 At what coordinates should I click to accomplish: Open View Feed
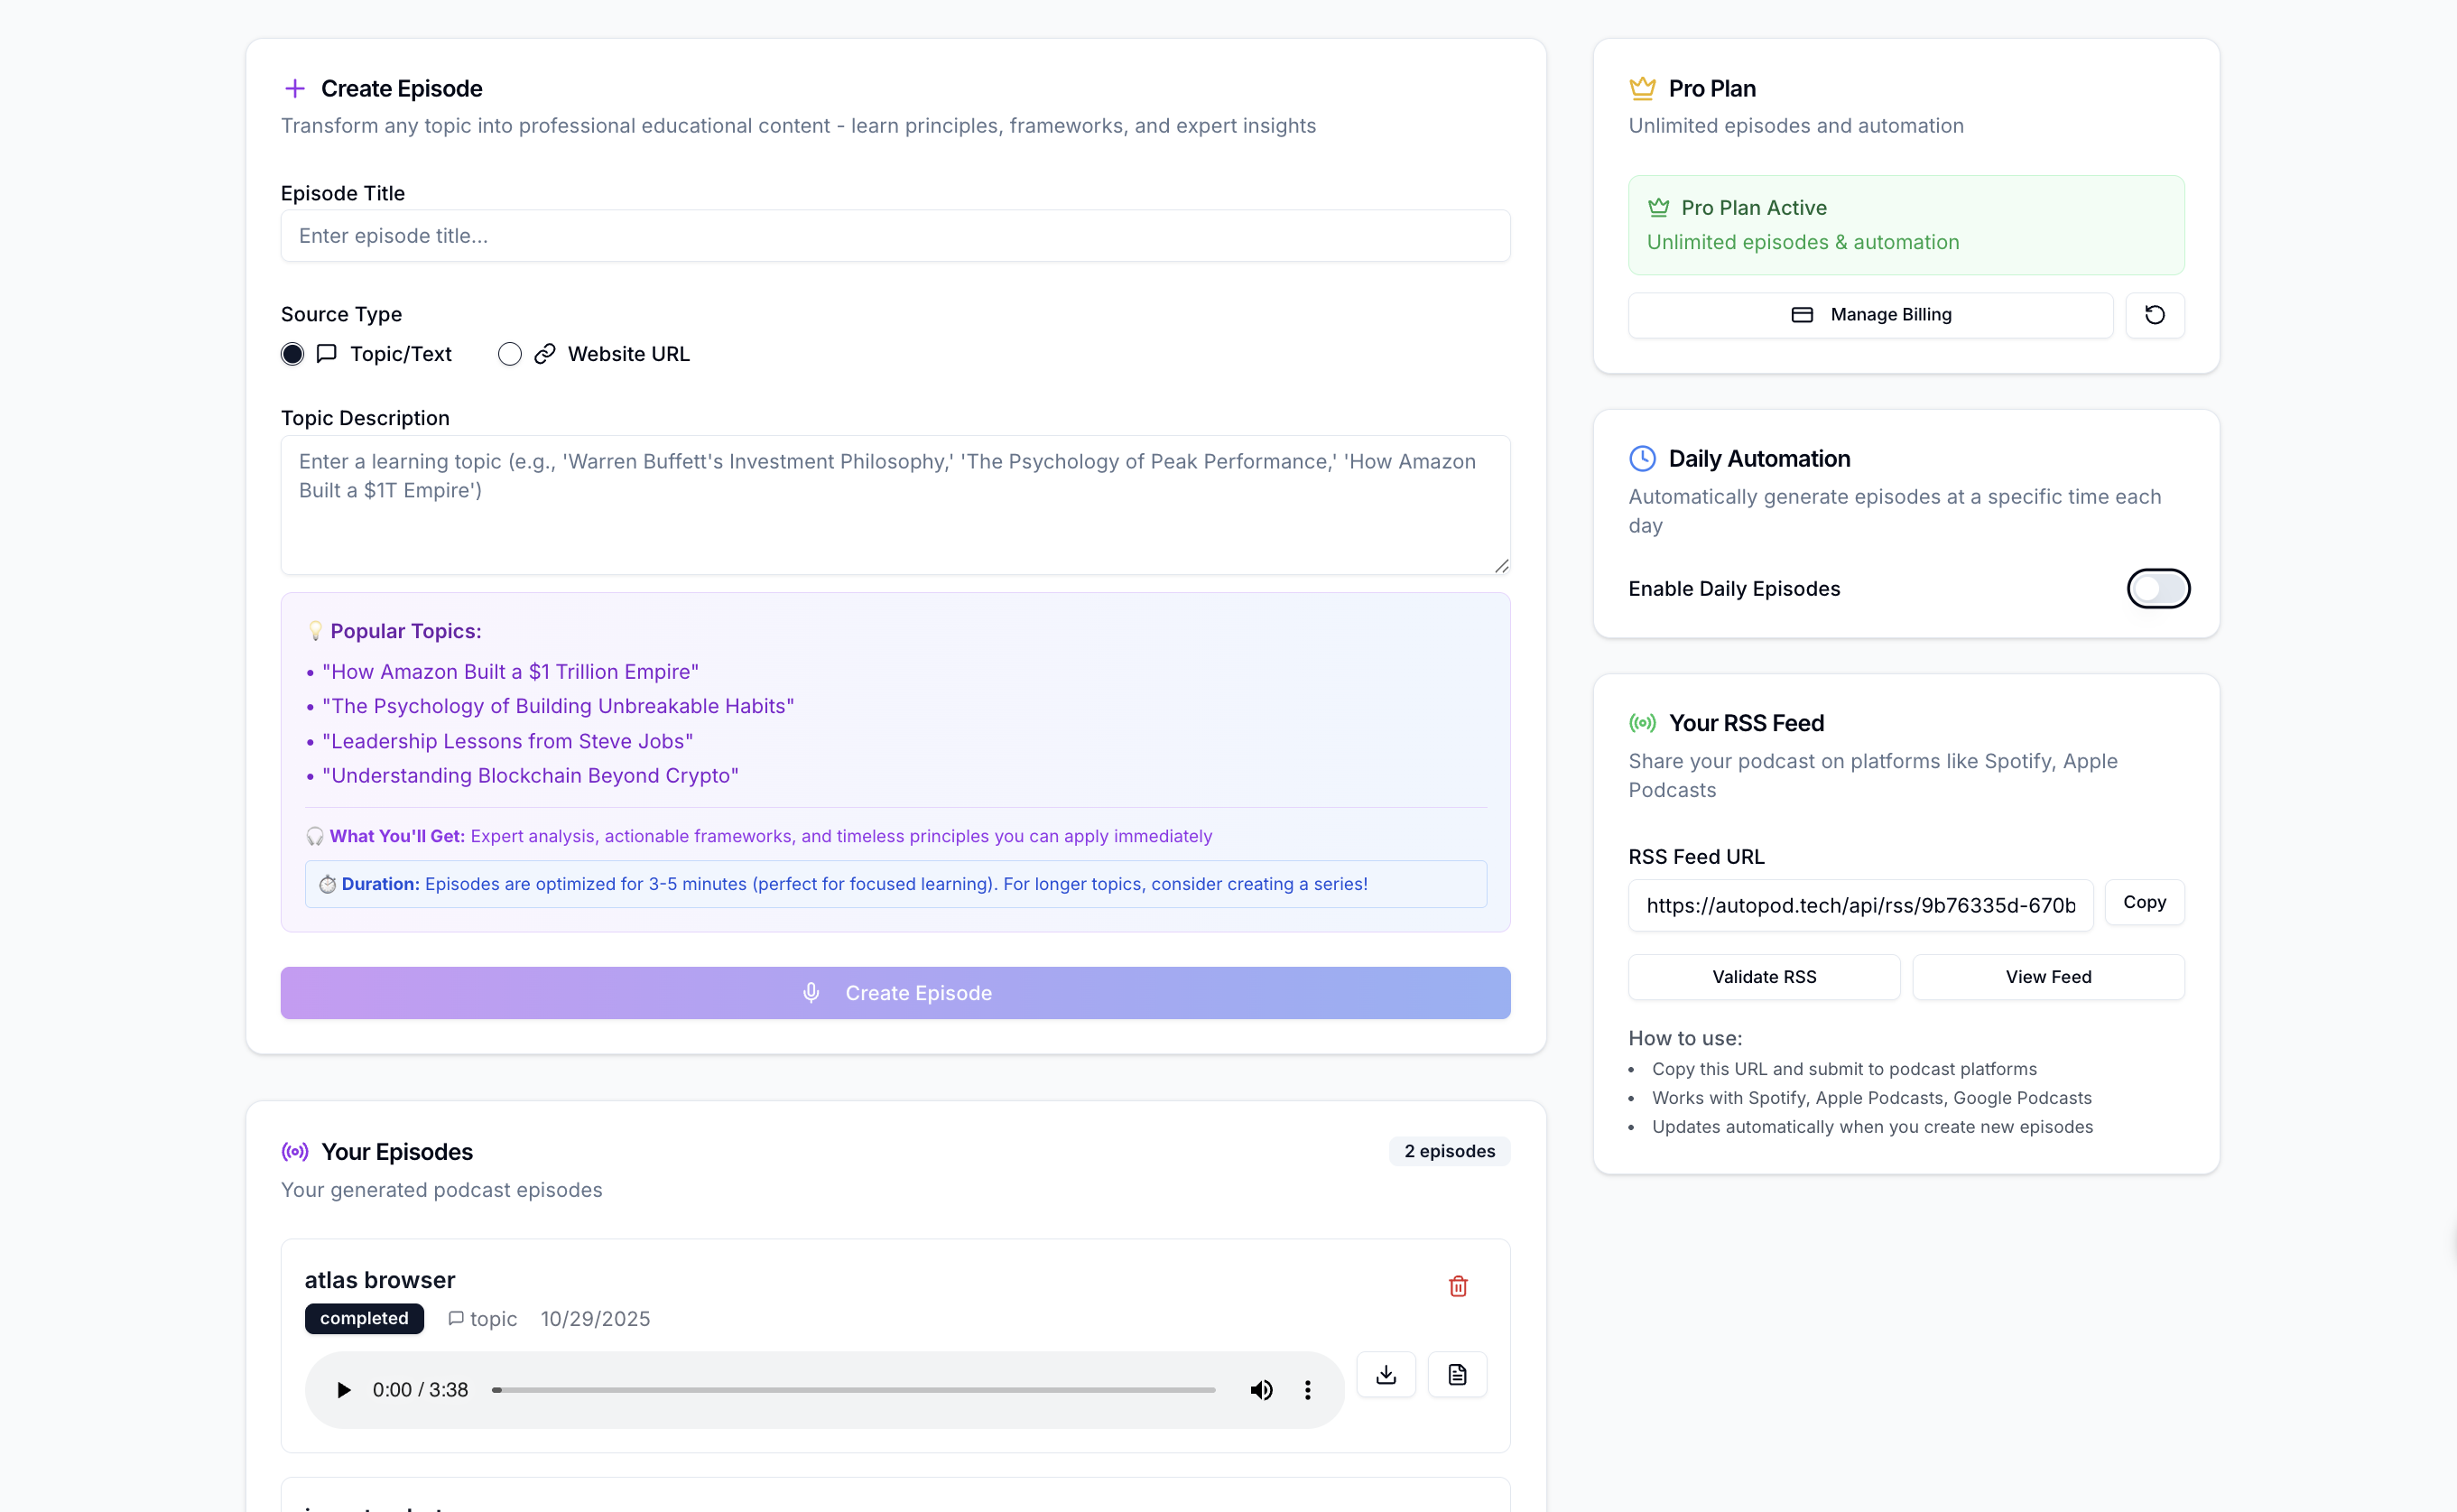coord(2047,977)
